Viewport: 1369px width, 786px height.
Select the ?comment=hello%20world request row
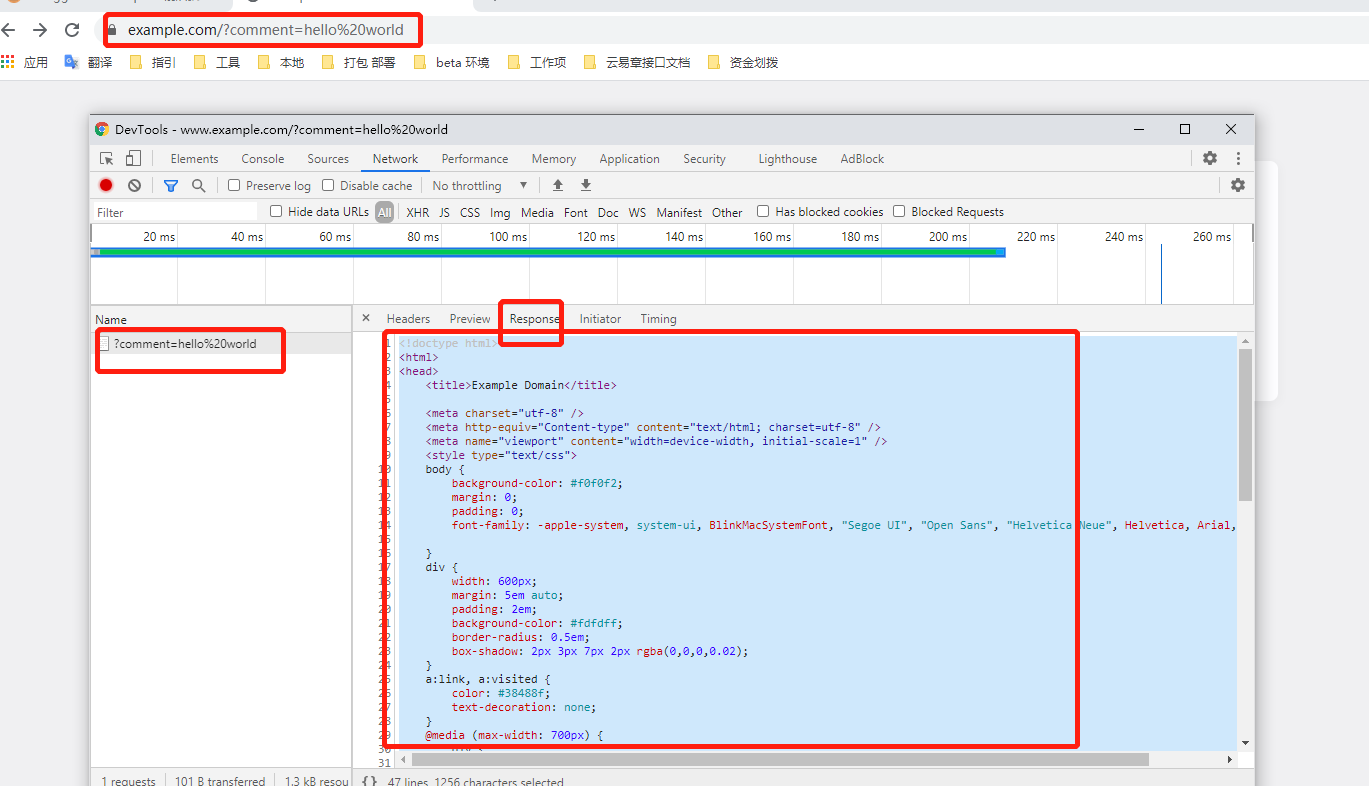[x=221, y=344]
